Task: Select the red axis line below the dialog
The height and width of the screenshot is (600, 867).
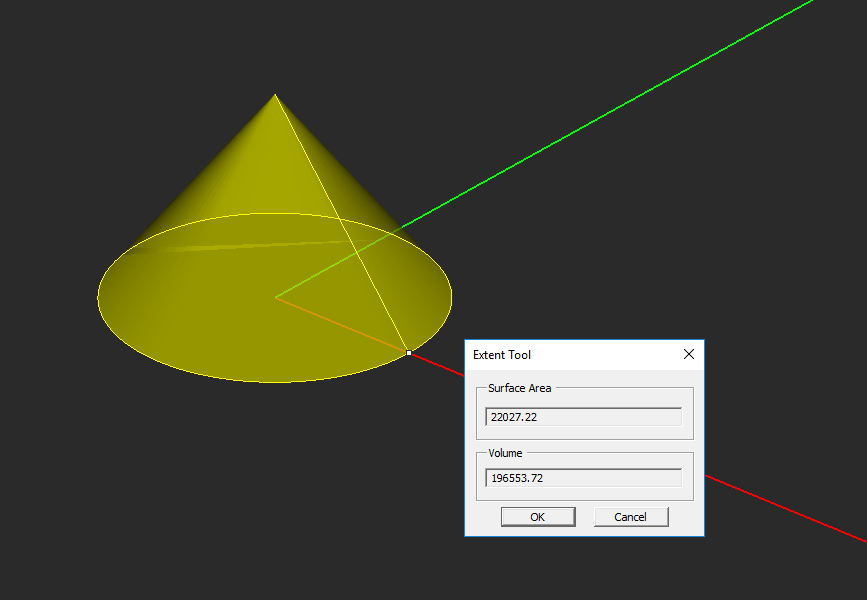Action: (785, 509)
